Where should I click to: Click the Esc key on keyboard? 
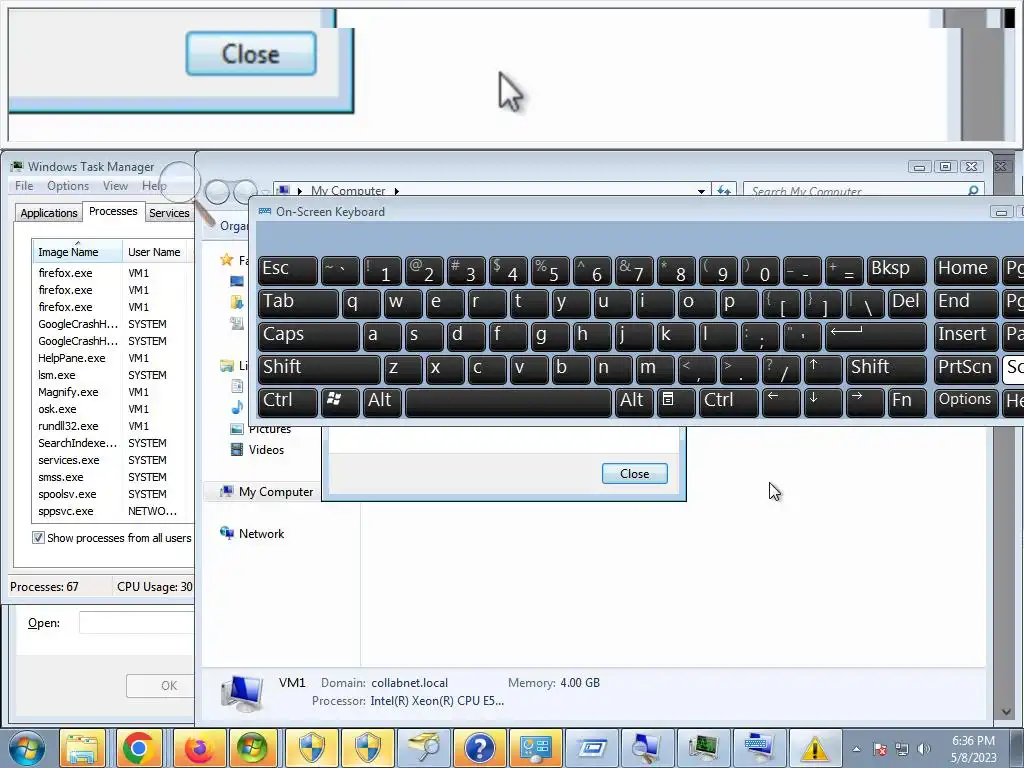coord(287,270)
